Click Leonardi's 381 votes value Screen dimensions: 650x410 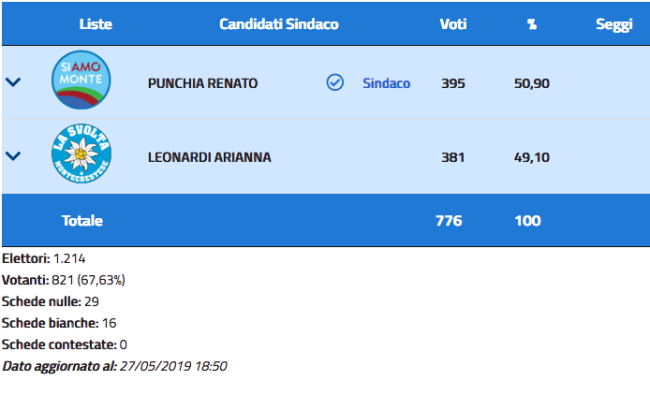tap(453, 157)
